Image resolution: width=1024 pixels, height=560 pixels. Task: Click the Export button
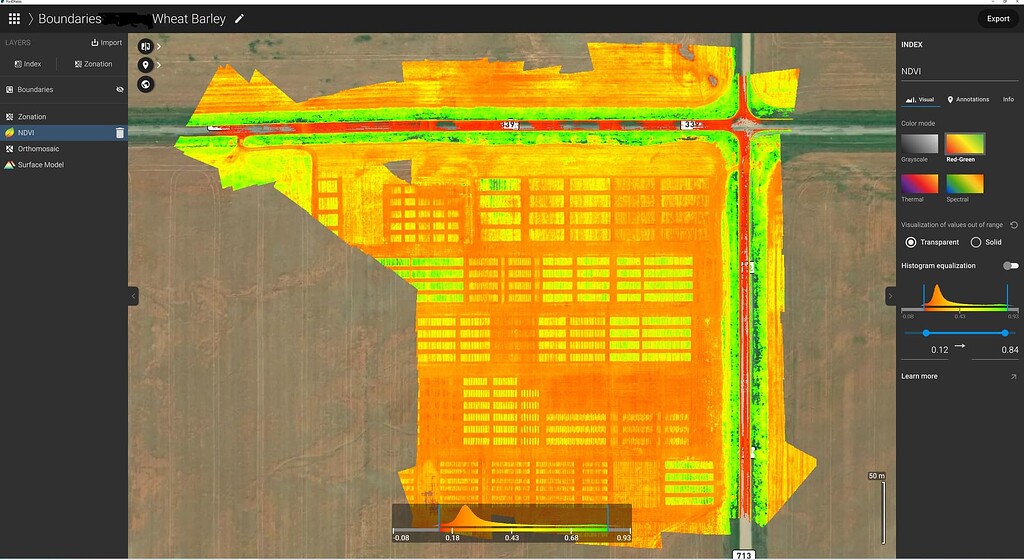click(x=997, y=19)
